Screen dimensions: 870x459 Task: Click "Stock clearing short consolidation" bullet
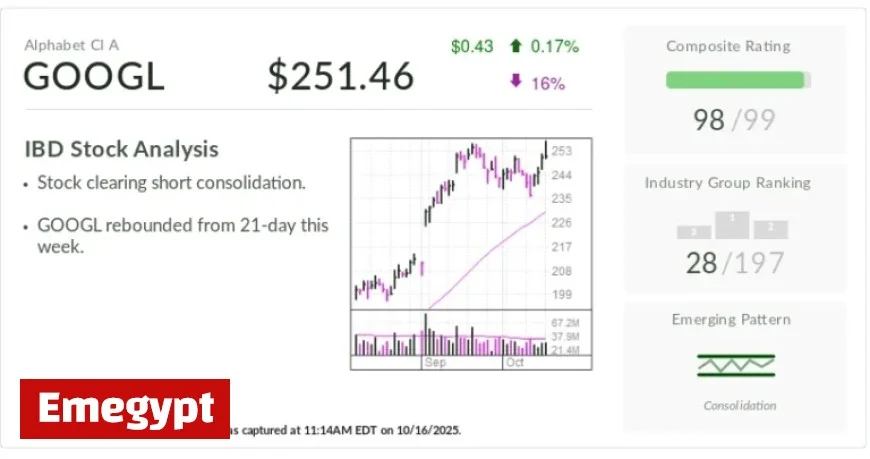pyautogui.click(x=171, y=183)
